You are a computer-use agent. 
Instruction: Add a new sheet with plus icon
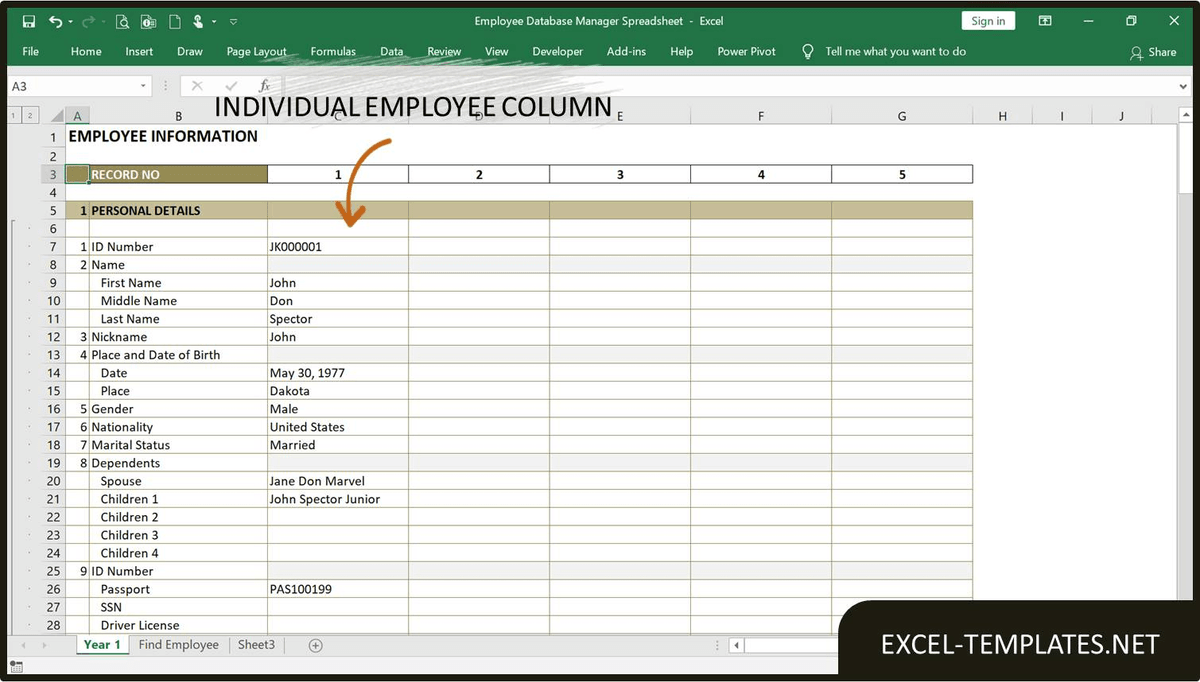(316, 645)
